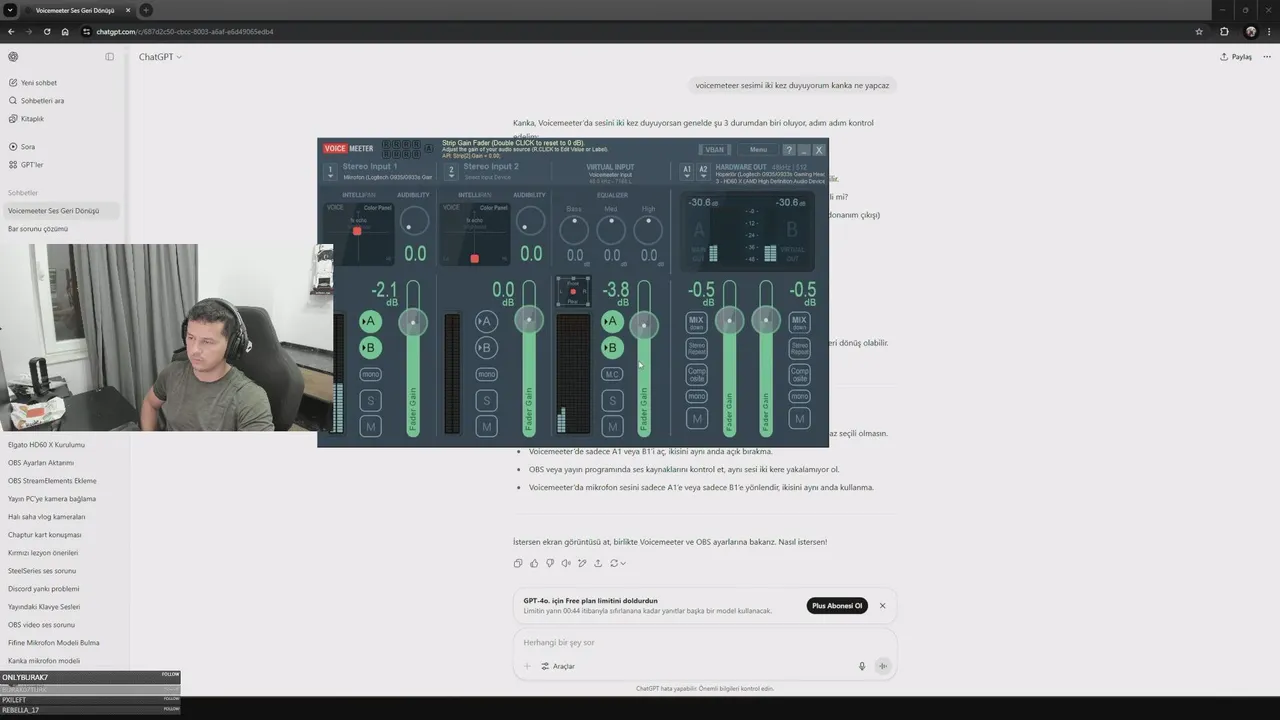Screen dimensions: 1280x720
Task: Click the bus A output fader knob
Action: pos(730,320)
